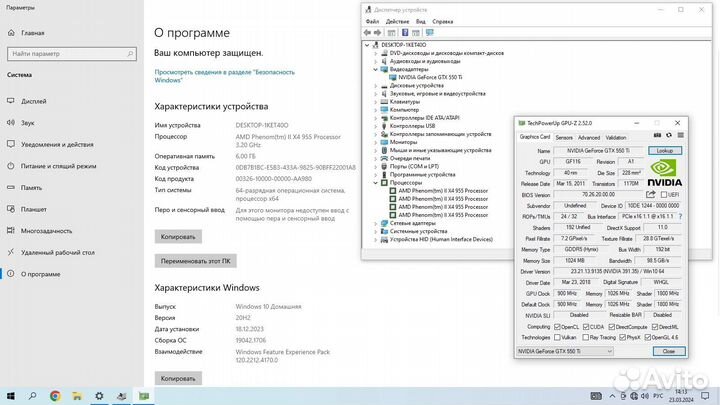
Task: Collapse the Процессоры node
Action: click(x=376, y=183)
